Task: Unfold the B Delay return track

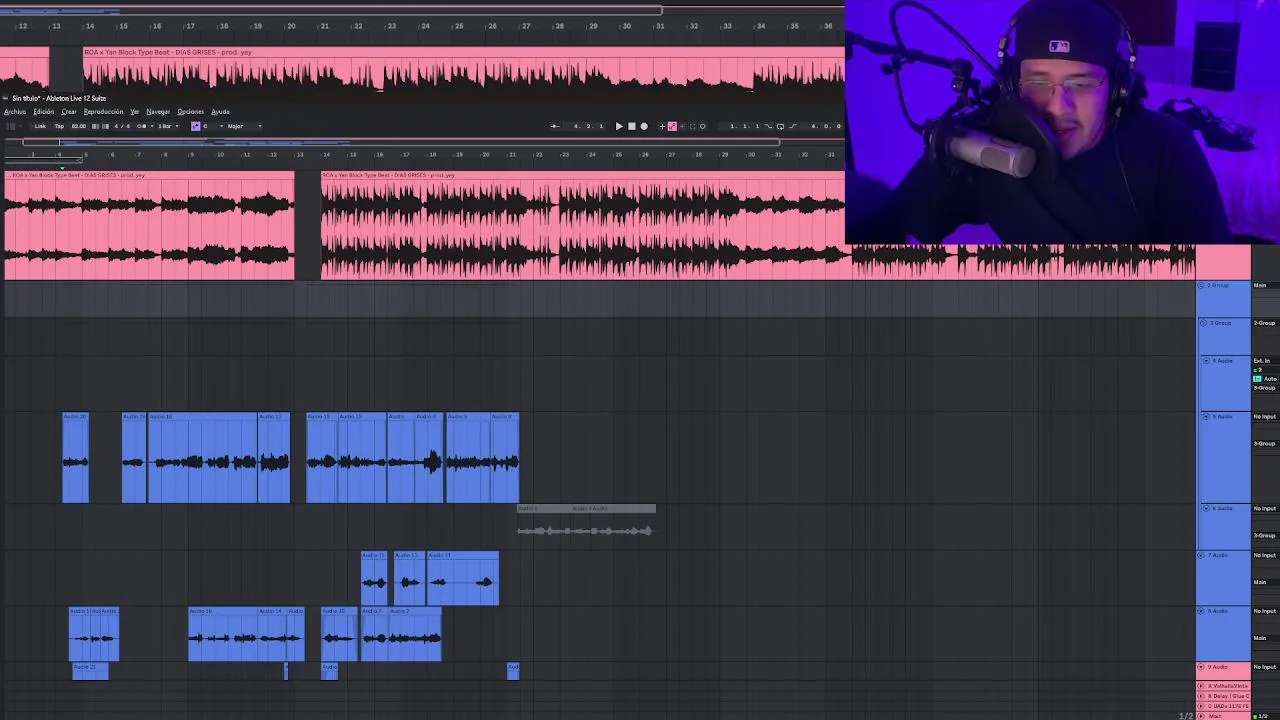Action: tap(1201, 696)
